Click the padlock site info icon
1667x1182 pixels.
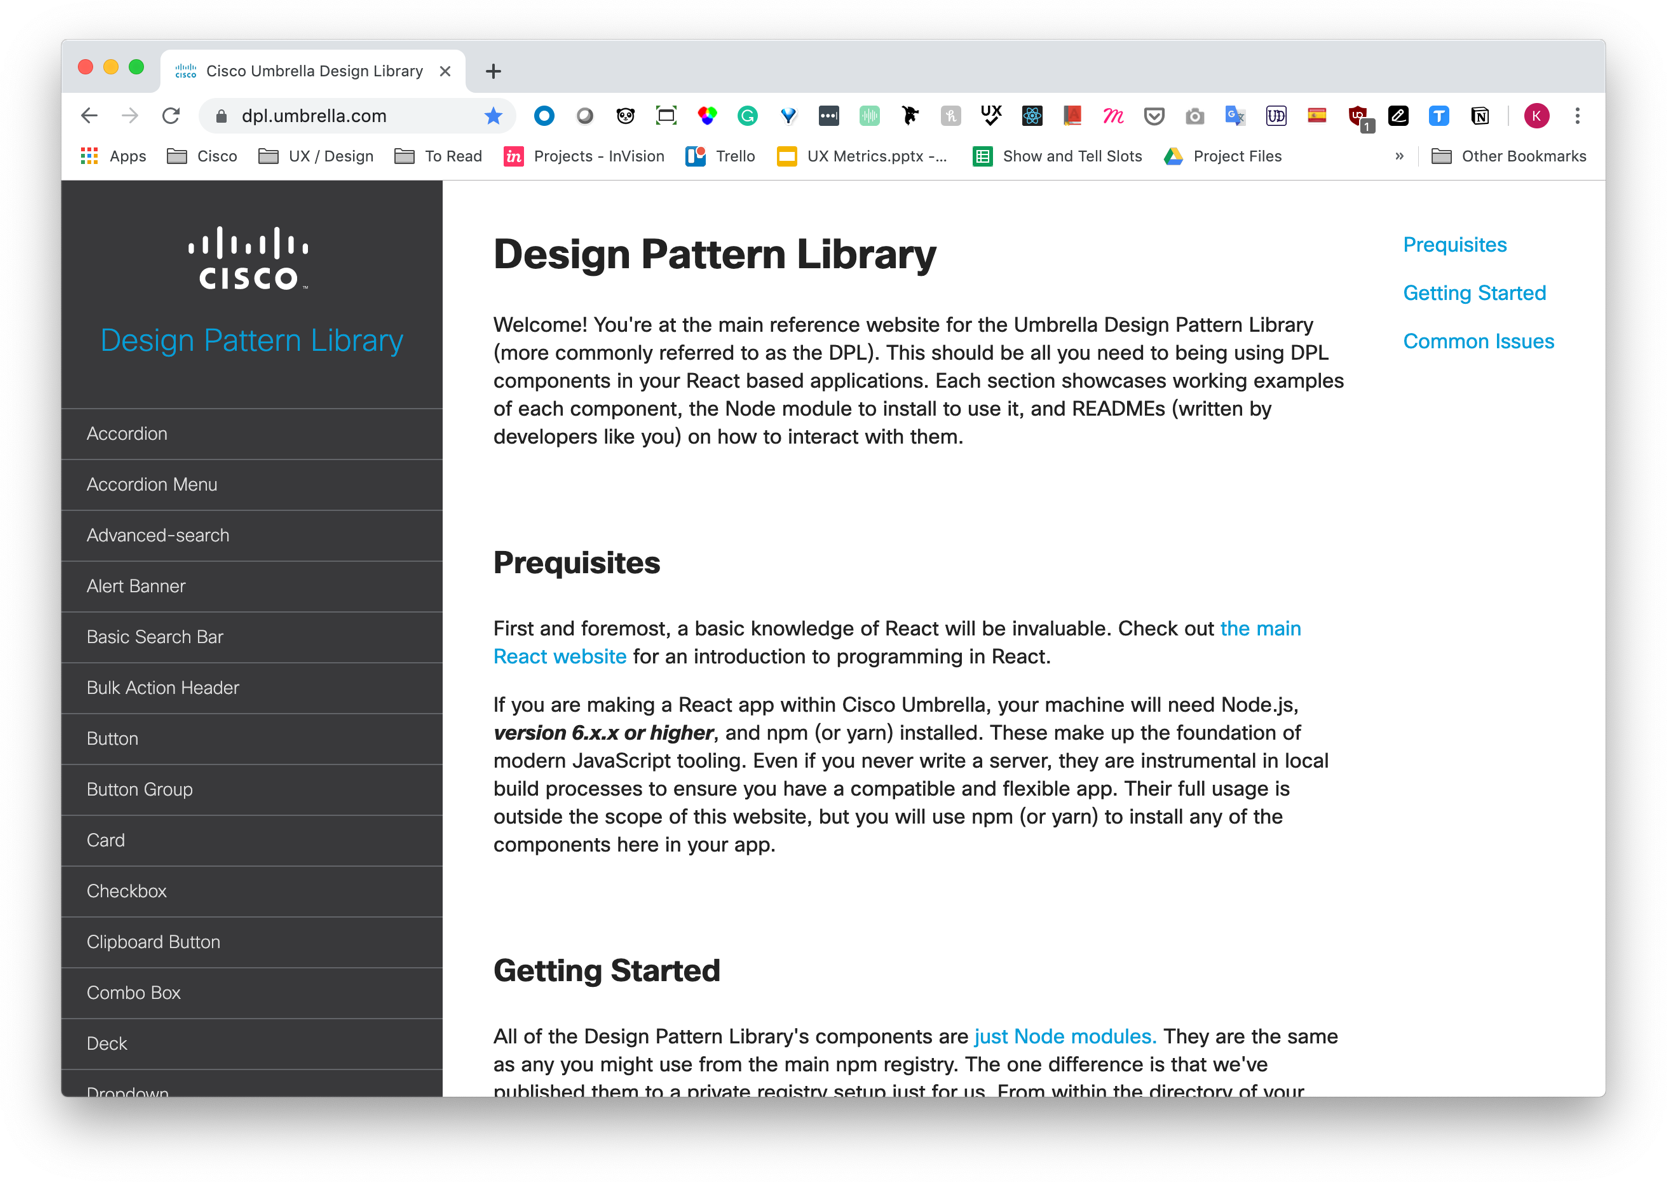222,116
